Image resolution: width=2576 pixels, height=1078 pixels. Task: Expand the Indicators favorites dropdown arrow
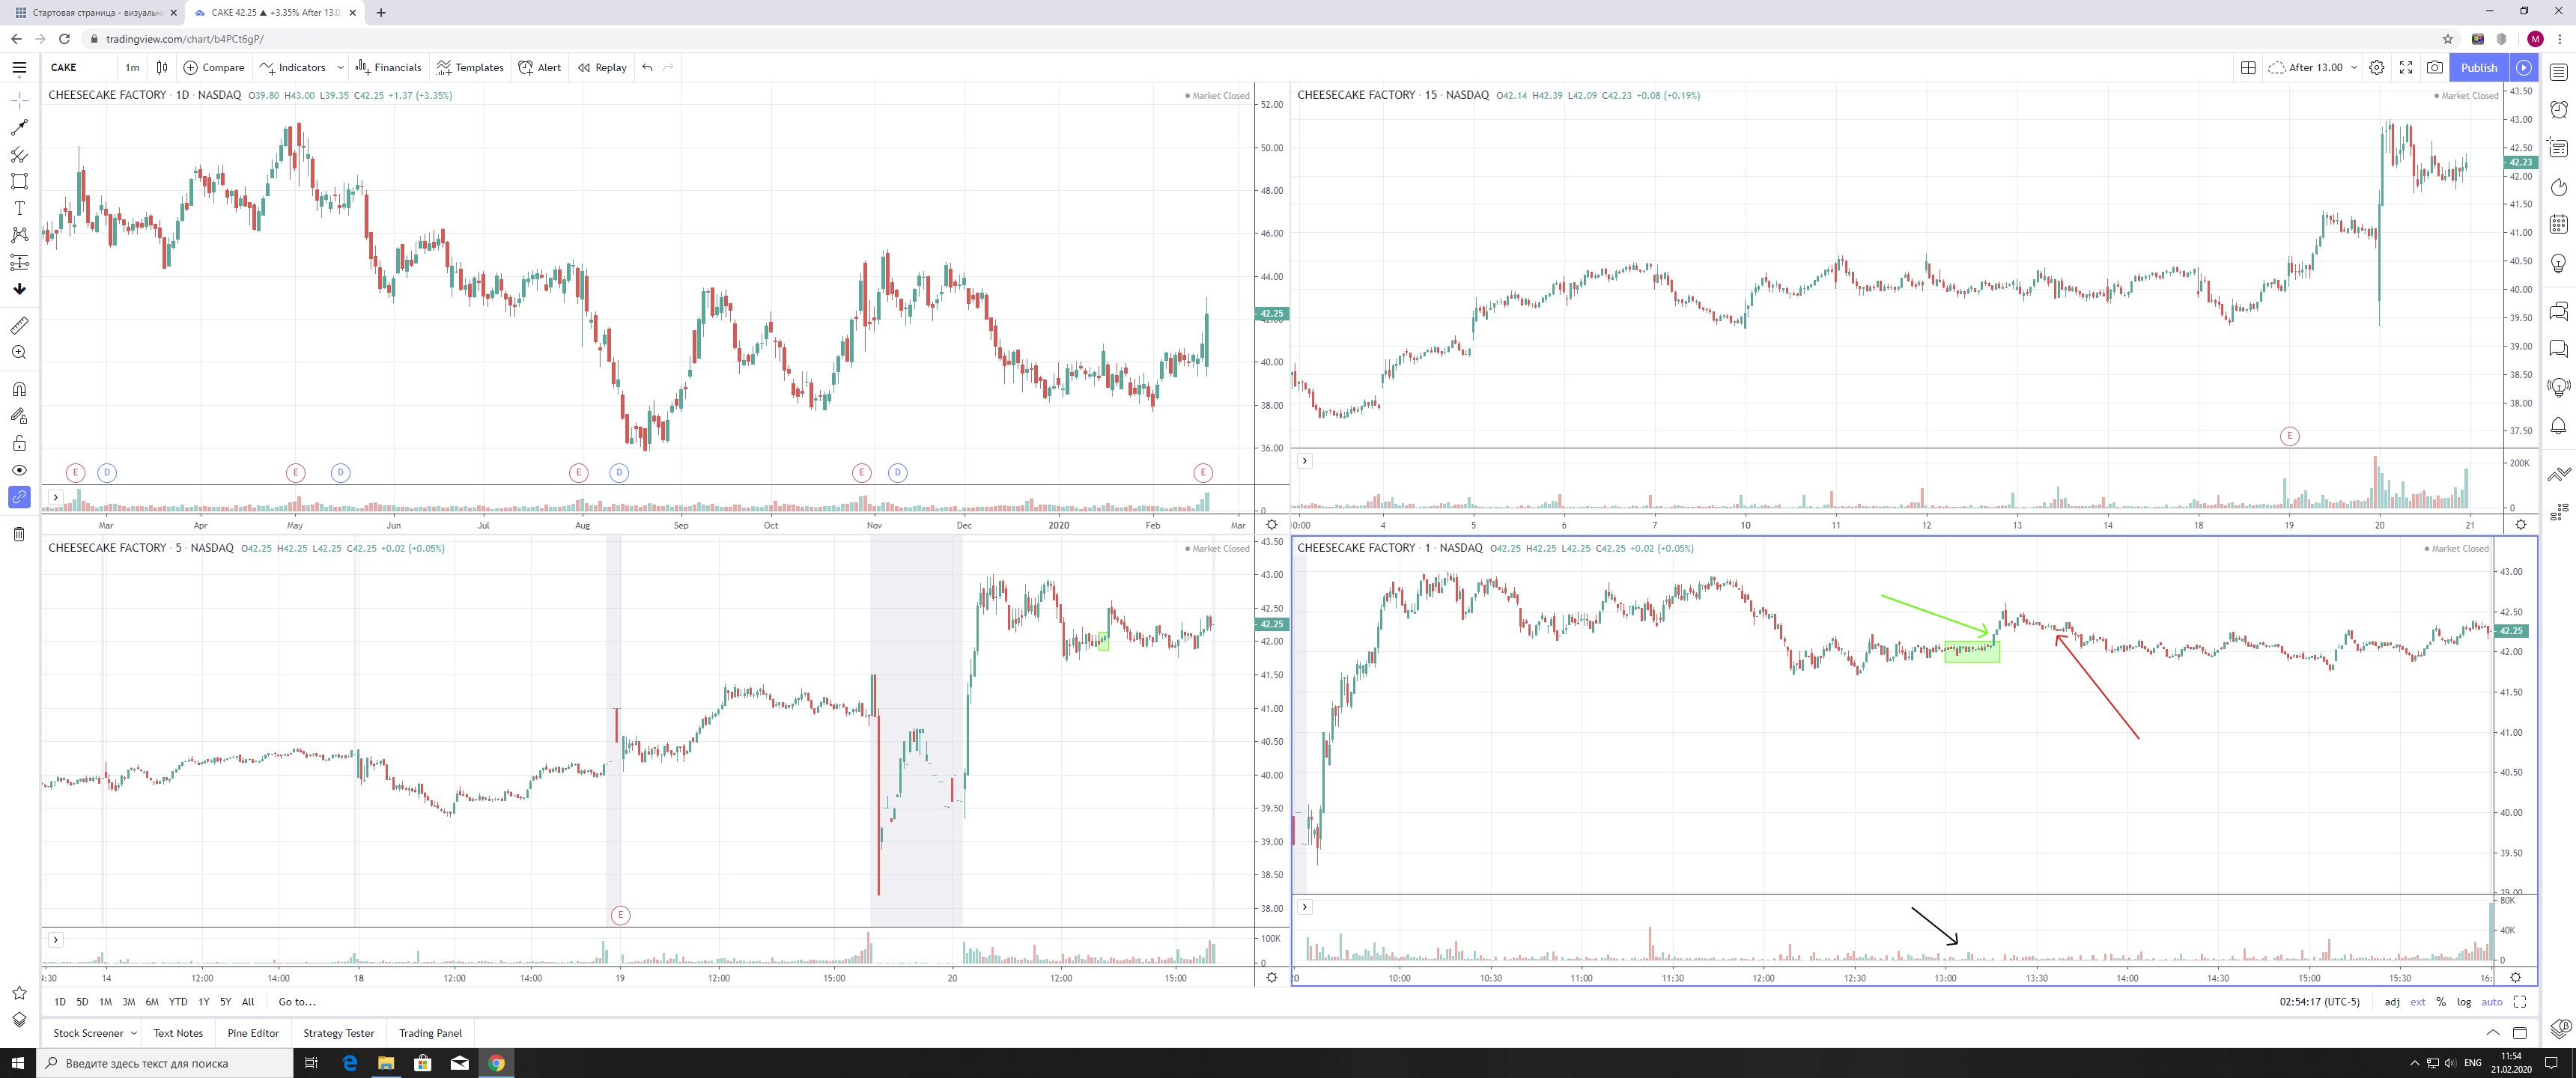click(340, 67)
